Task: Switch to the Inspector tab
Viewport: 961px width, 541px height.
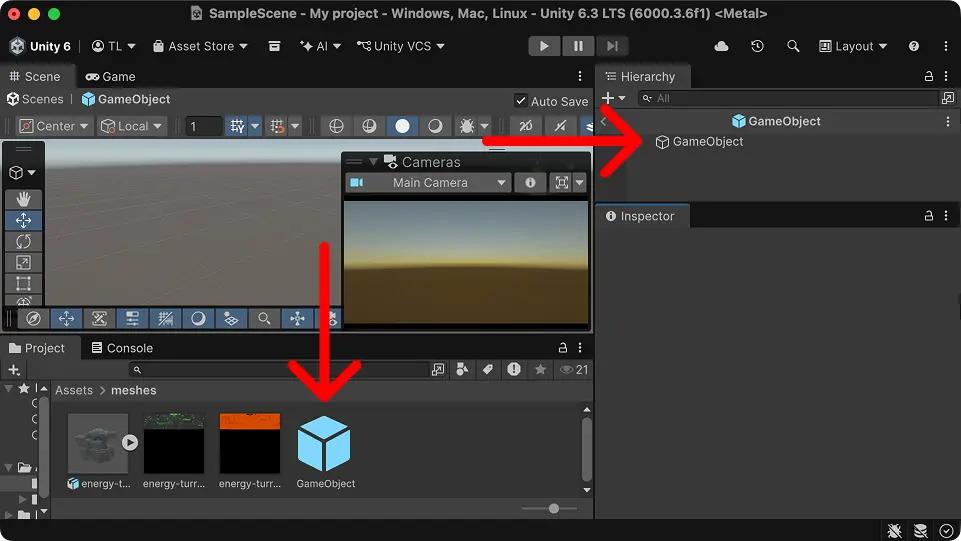Action: pos(640,216)
